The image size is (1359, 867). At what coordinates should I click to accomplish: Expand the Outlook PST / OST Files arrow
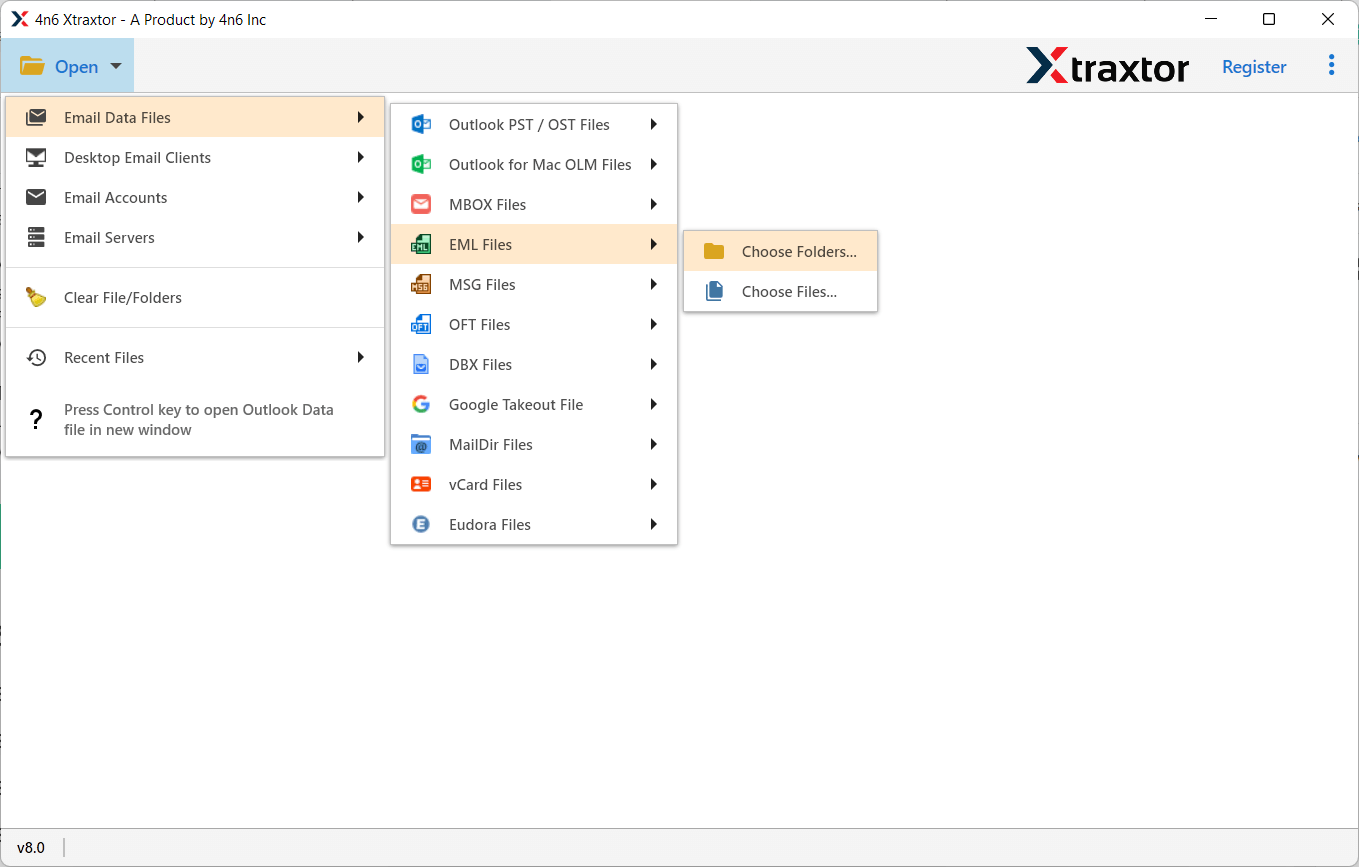(653, 124)
